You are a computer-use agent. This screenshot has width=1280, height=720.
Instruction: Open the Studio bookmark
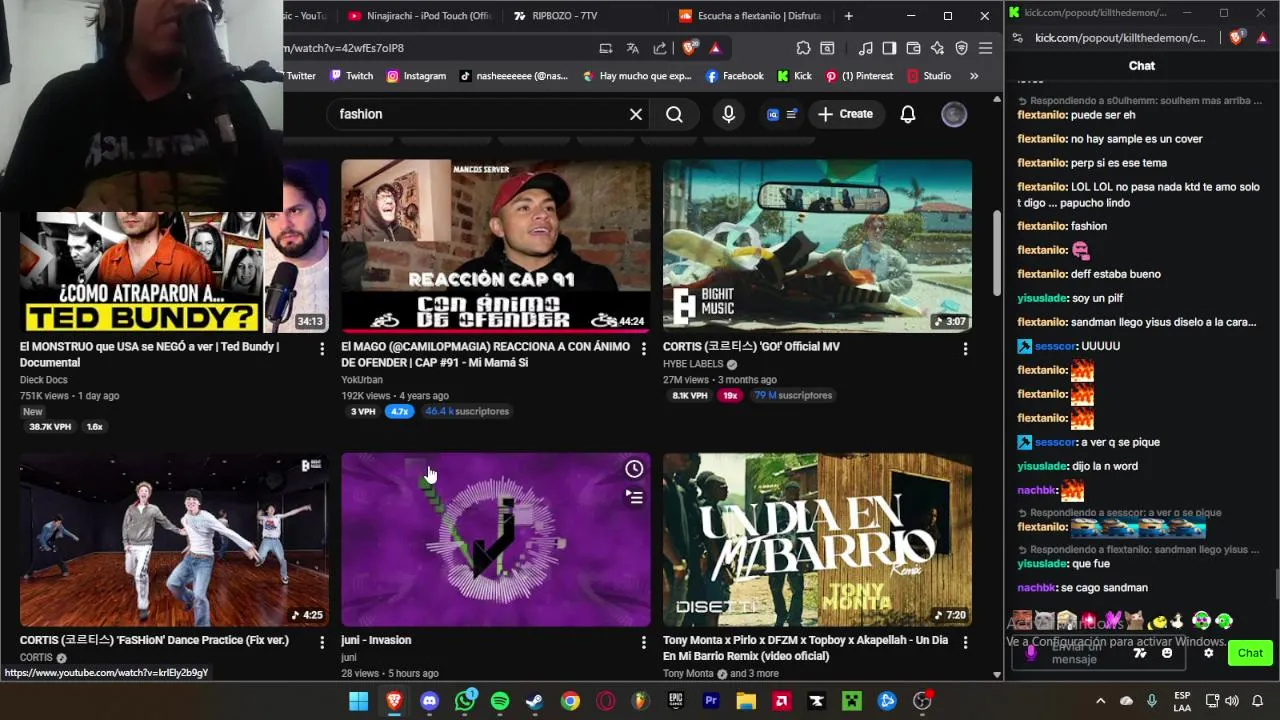[929, 76]
